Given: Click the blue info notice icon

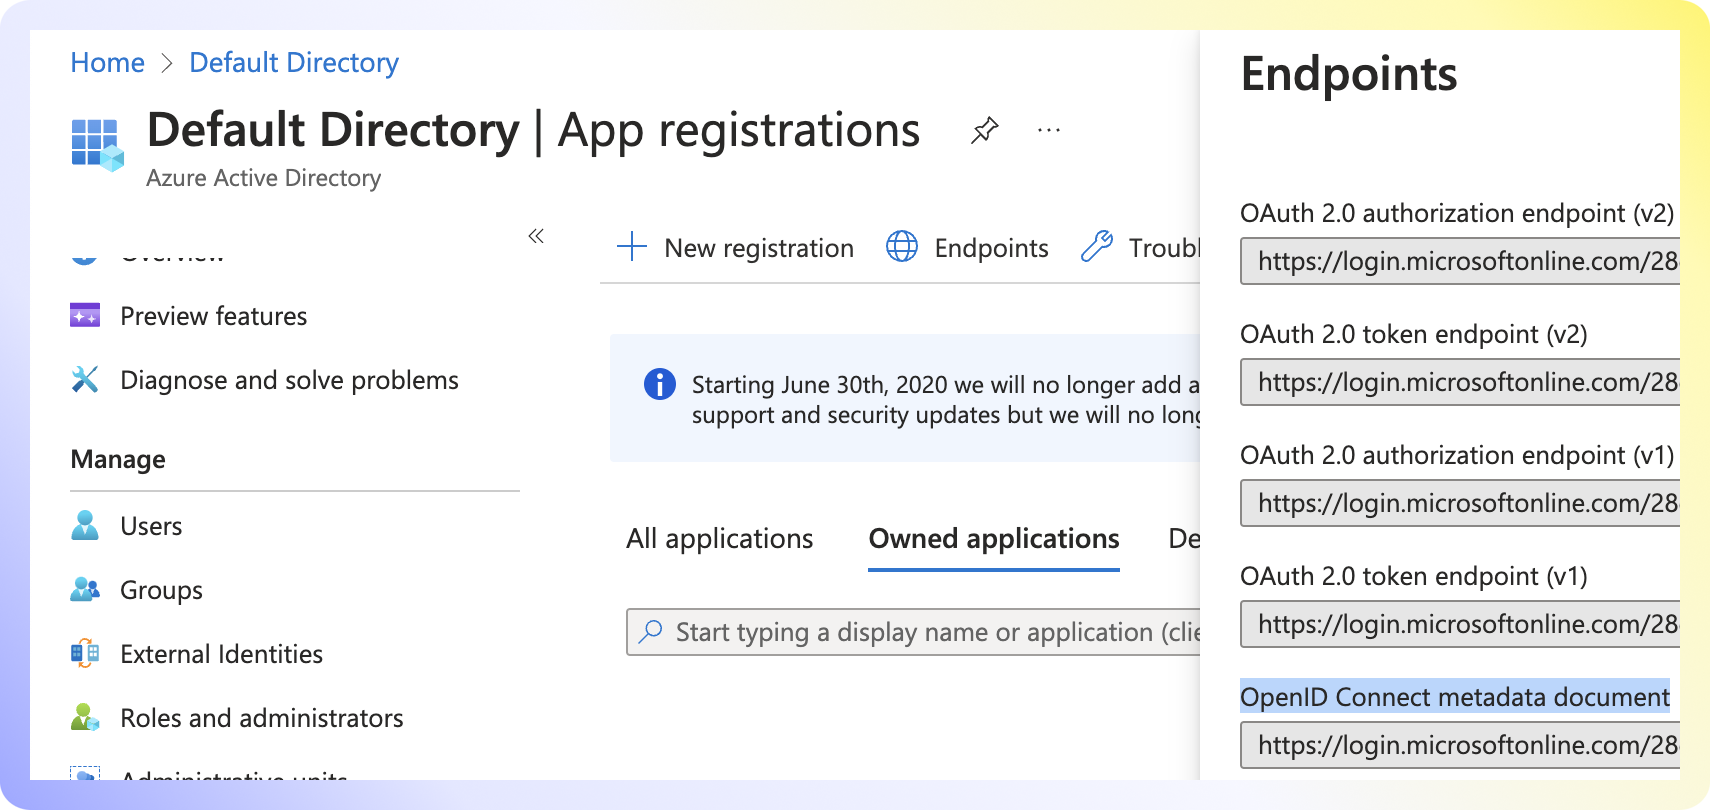Looking at the screenshot, I should click(660, 383).
